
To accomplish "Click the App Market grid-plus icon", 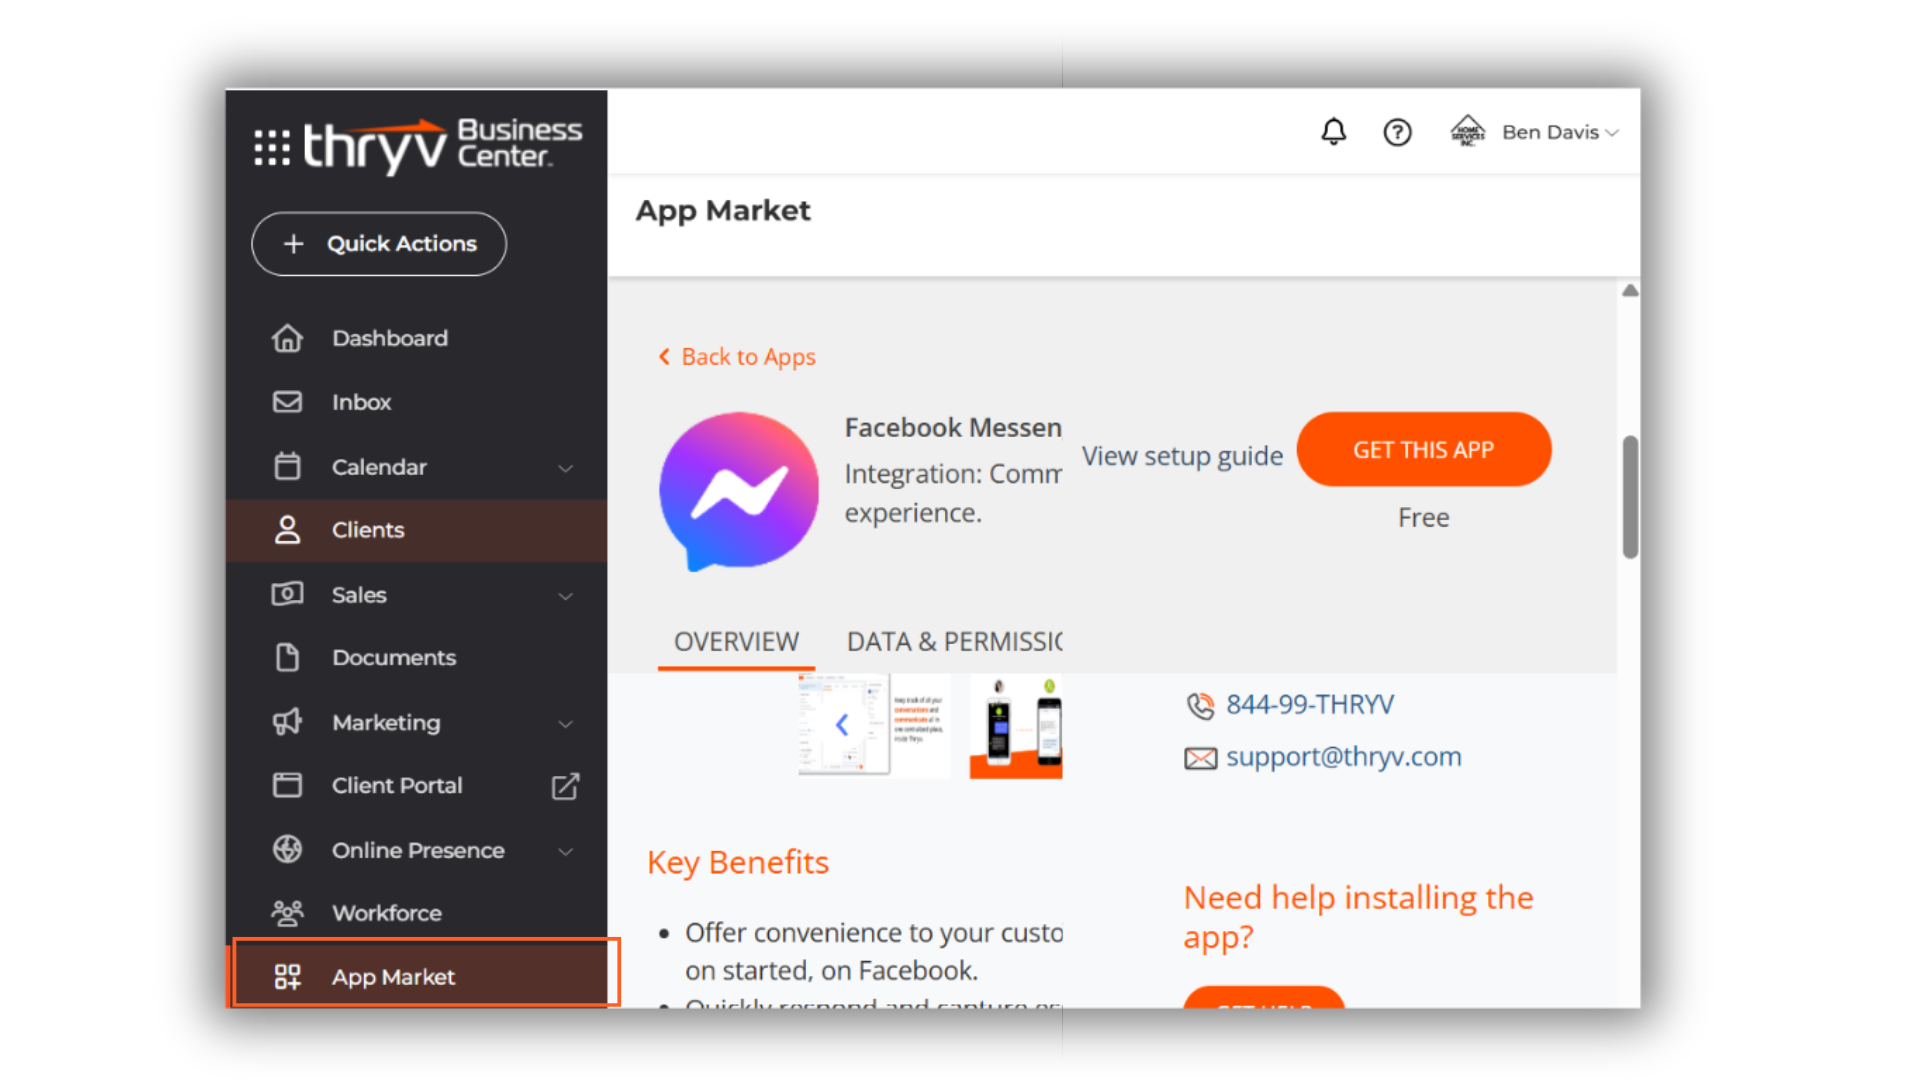I will (287, 977).
